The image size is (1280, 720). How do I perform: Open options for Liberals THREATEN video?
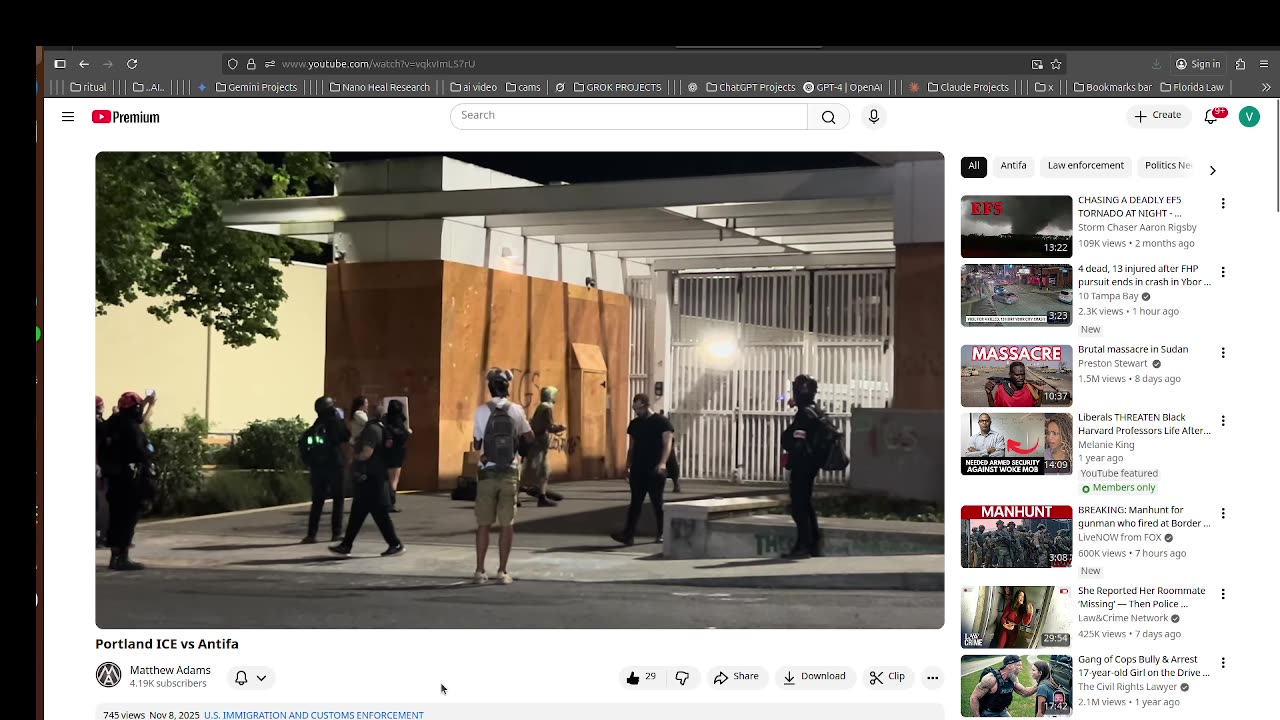tap(1222, 421)
